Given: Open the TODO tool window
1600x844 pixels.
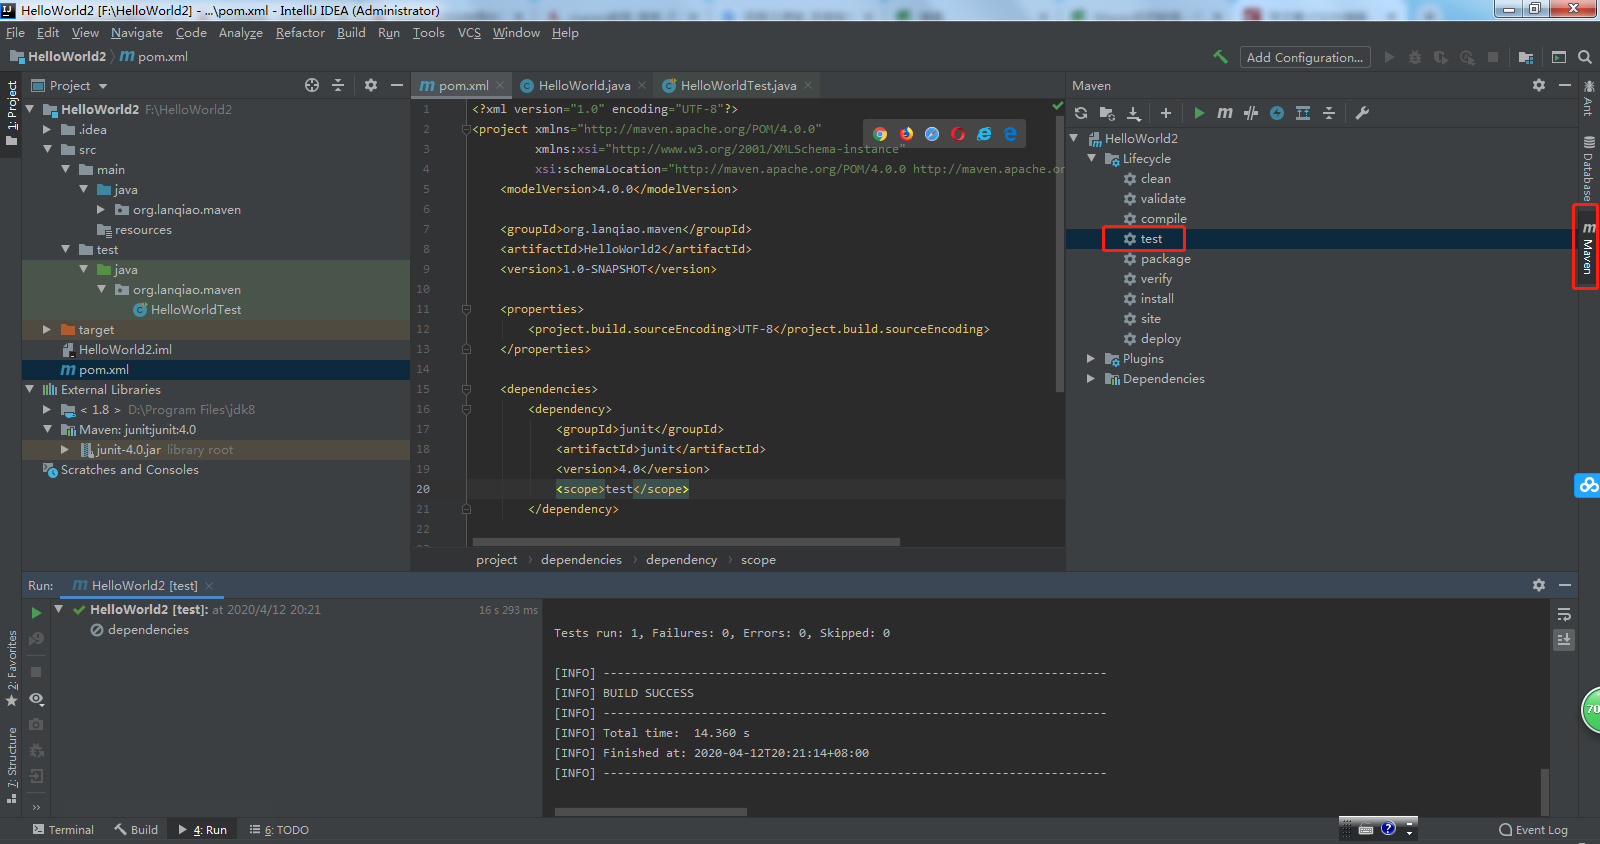Looking at the screenshot, I should (x=279, y=830).
